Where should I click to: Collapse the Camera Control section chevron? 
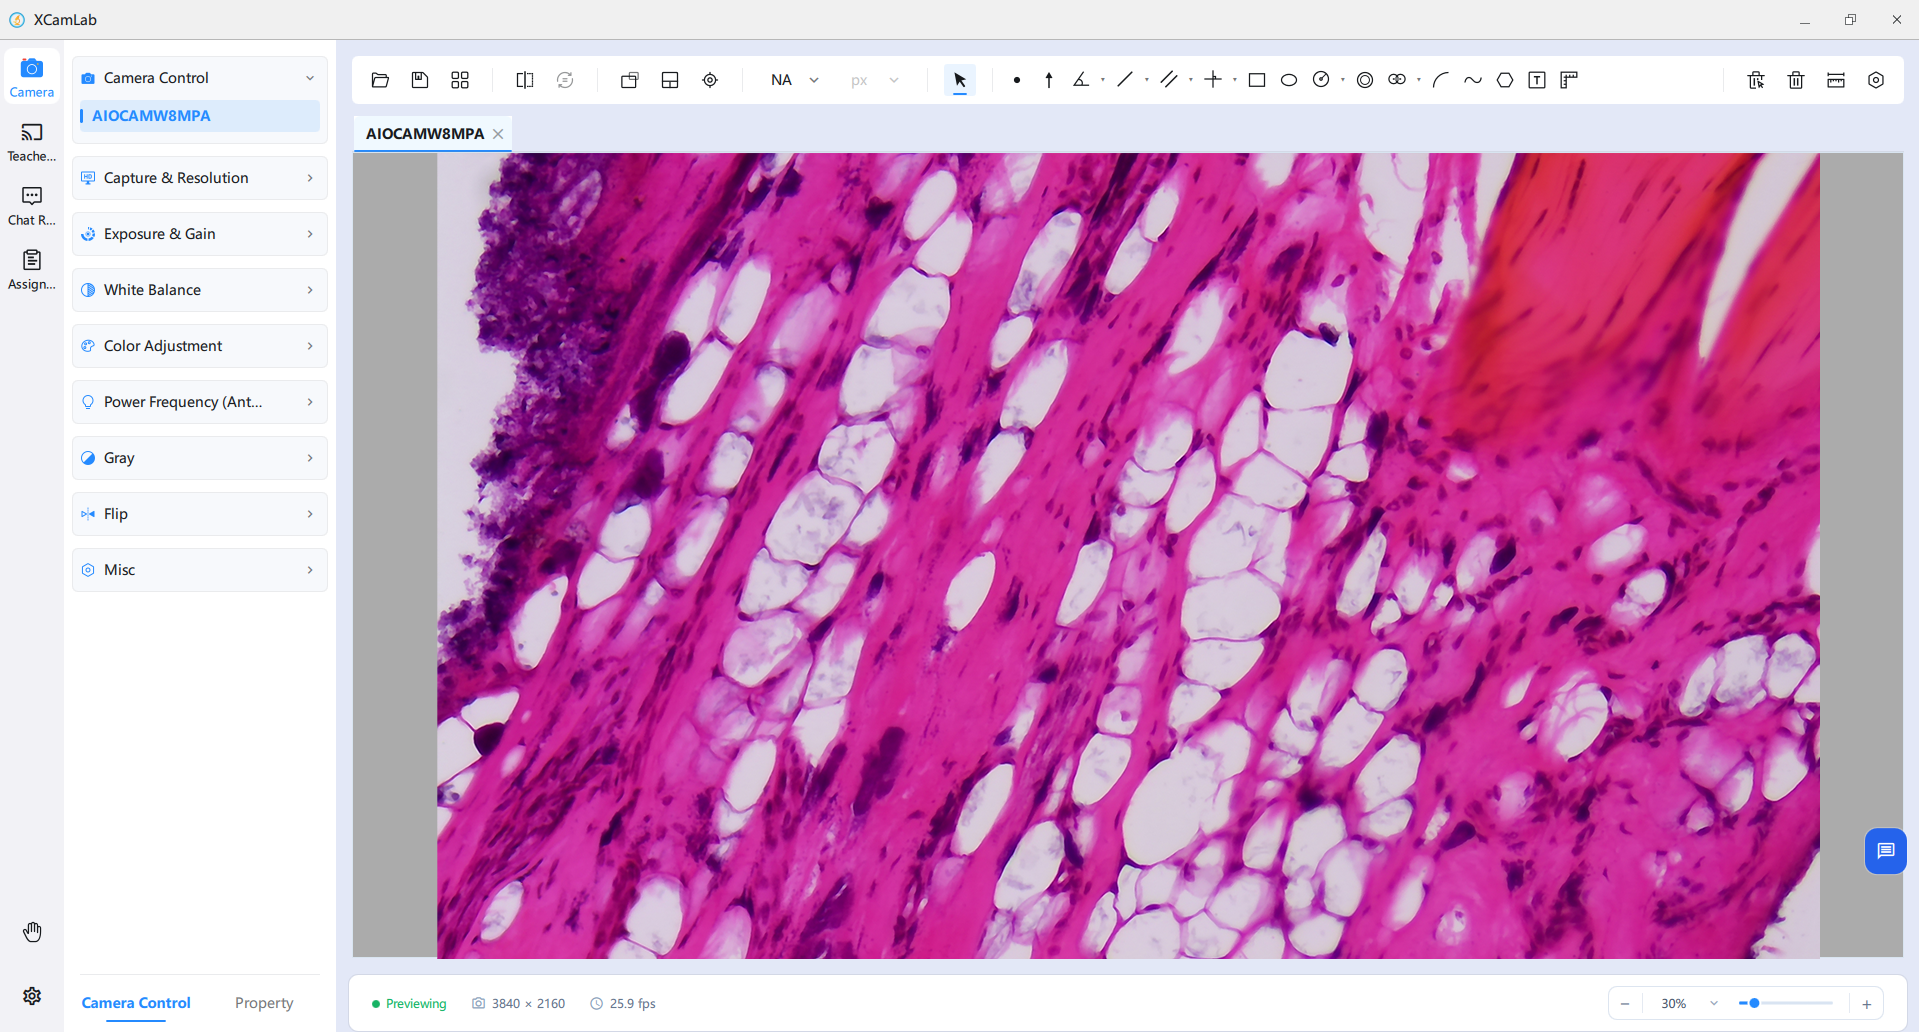click(310, 78)
